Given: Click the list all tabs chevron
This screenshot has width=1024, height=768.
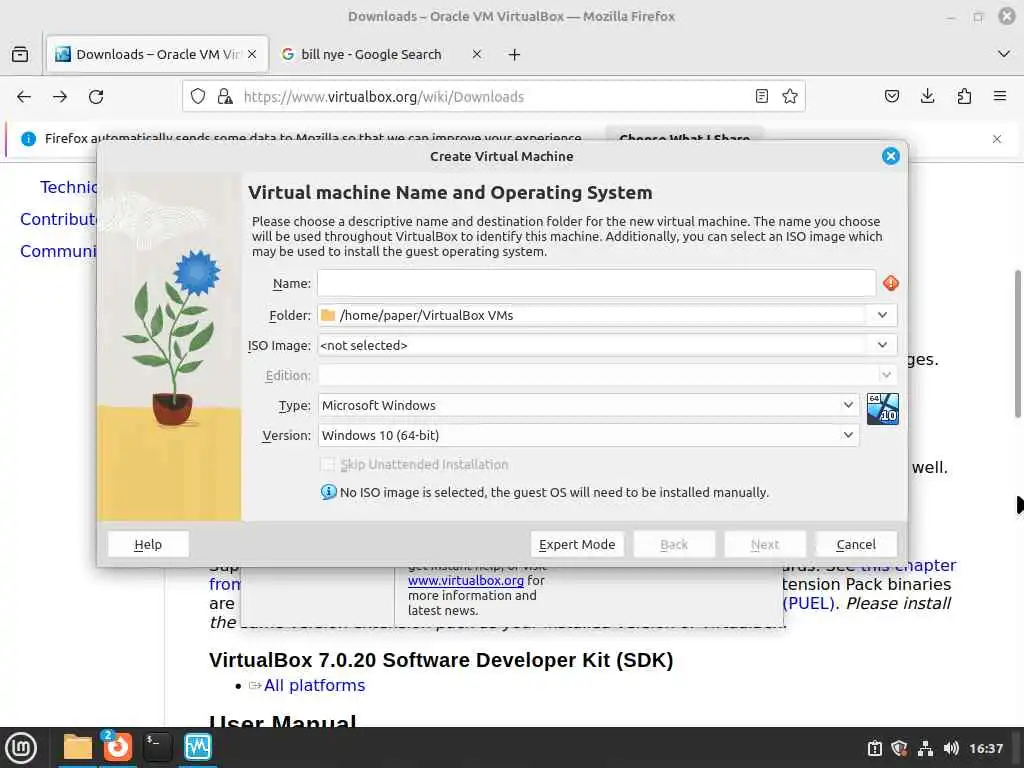Looking at the screenshot, I should click(x=1004, y=54).
